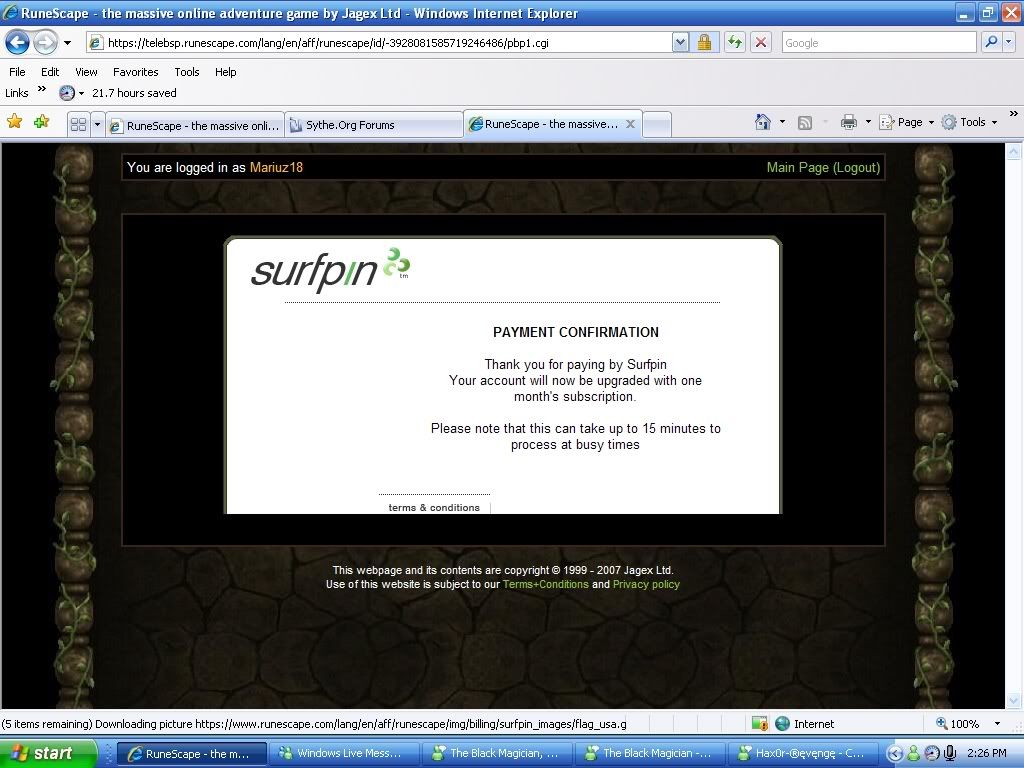Screen dimensions: 1024x768
Task: Click the page's upward scroll arrow
Action: (1014, 152)
